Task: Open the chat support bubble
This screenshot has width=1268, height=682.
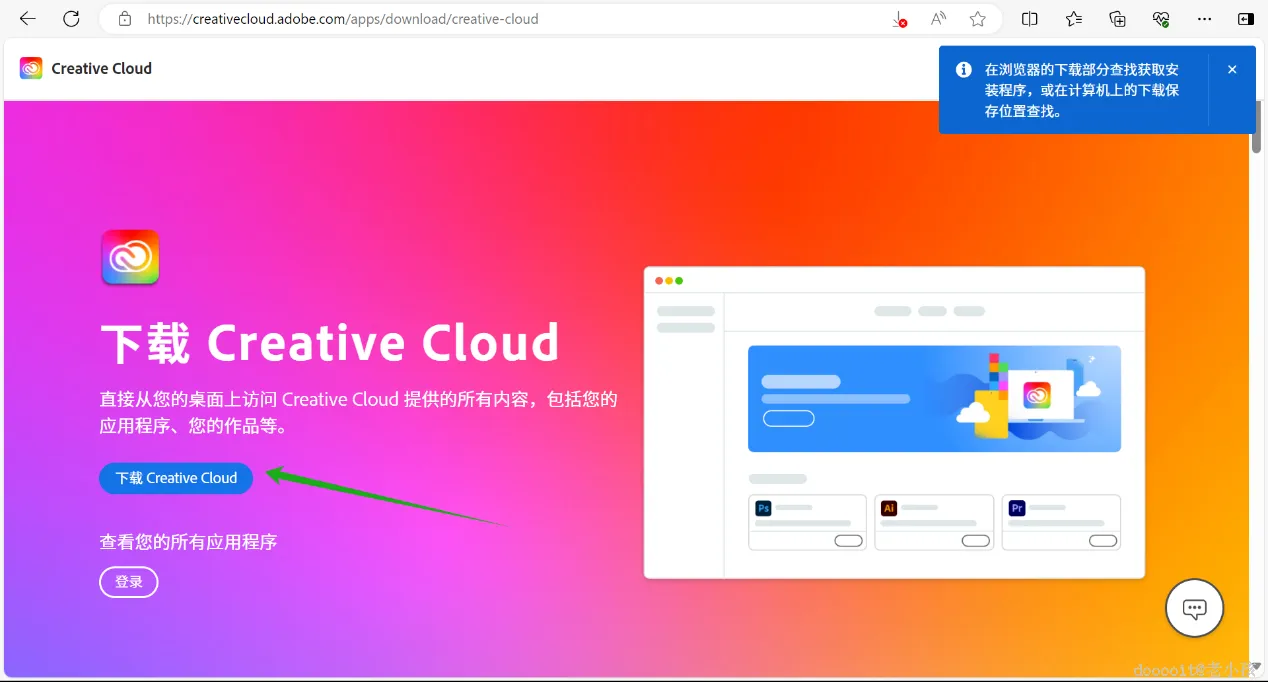Action: point(1195,608)
